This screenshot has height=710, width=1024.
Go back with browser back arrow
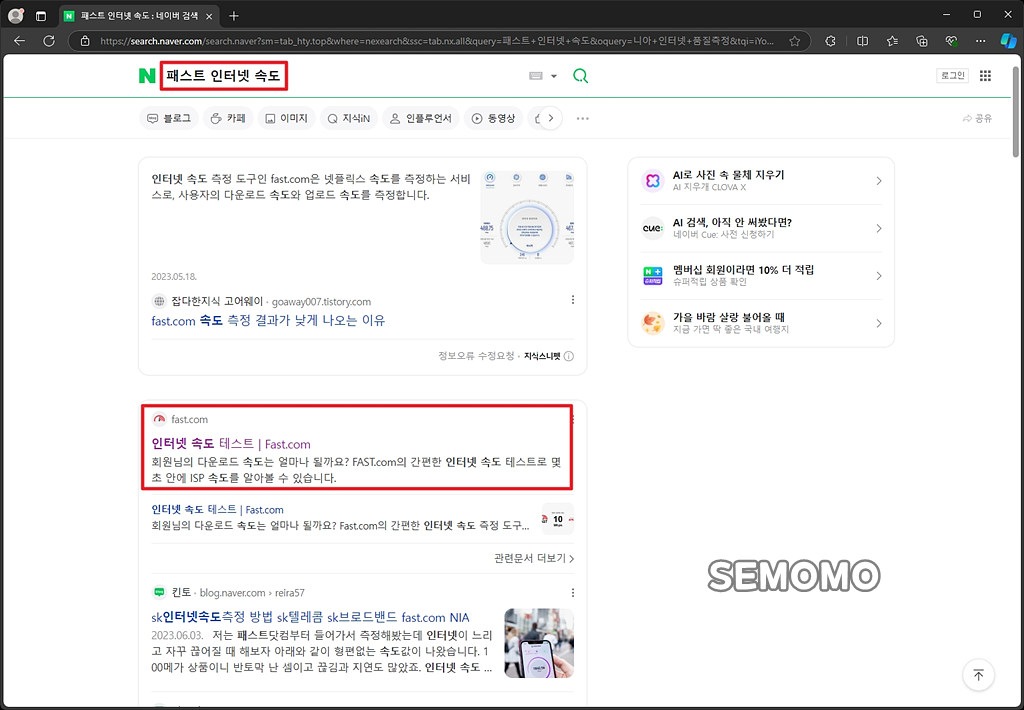[x=20, y=40]
